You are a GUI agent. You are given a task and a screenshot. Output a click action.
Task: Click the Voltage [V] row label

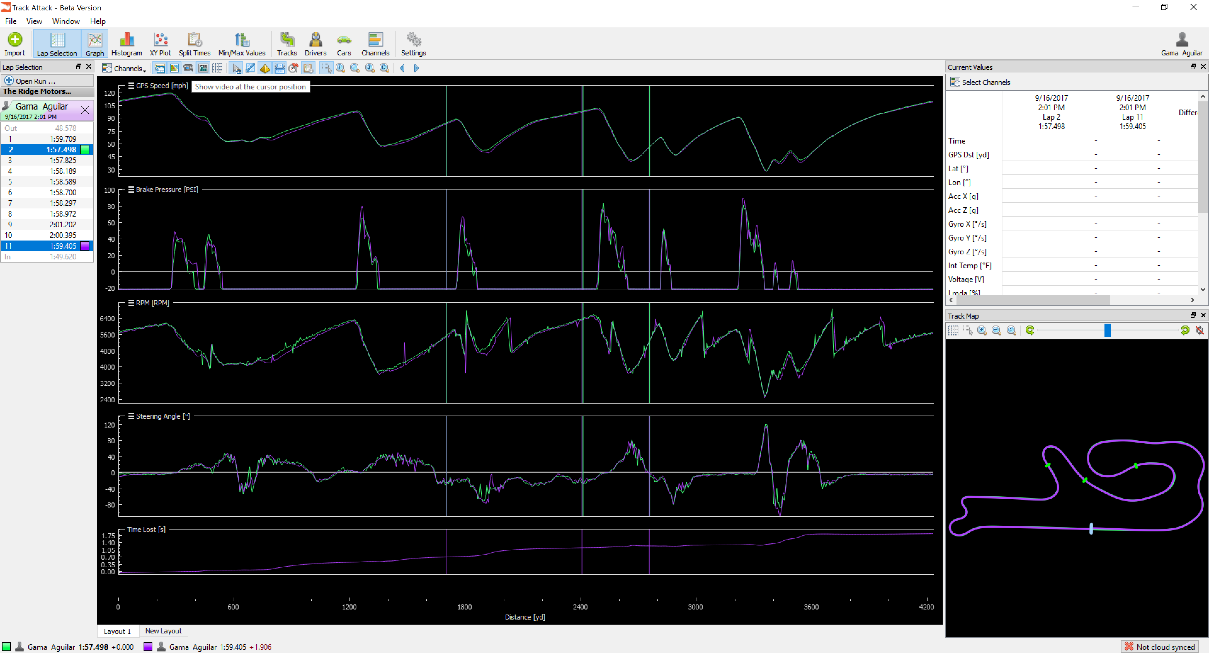[964, 279]
